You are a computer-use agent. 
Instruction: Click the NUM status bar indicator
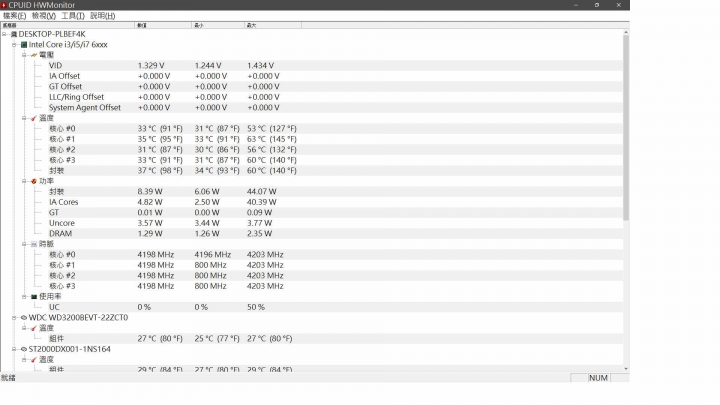(598, 378)
